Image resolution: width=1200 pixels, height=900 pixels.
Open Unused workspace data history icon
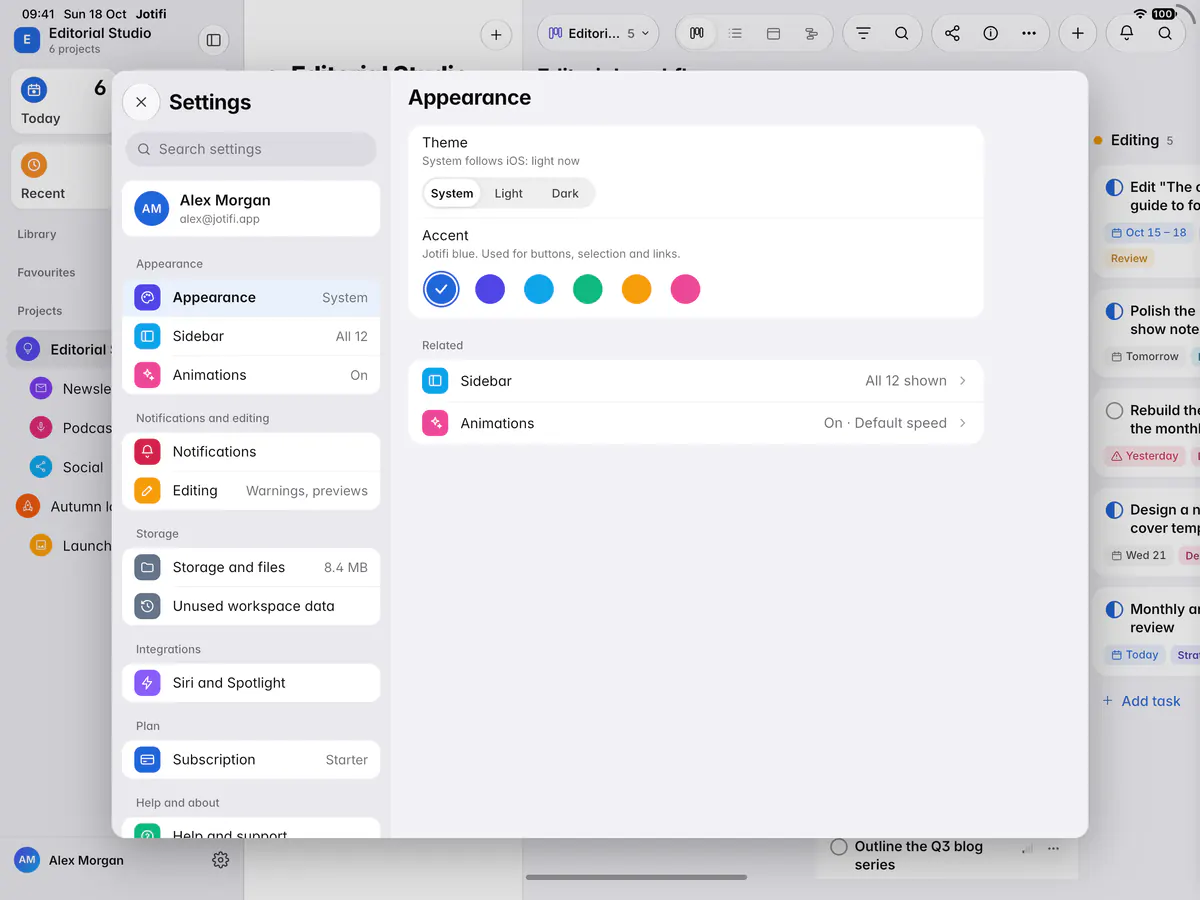(x=147, y=606)
